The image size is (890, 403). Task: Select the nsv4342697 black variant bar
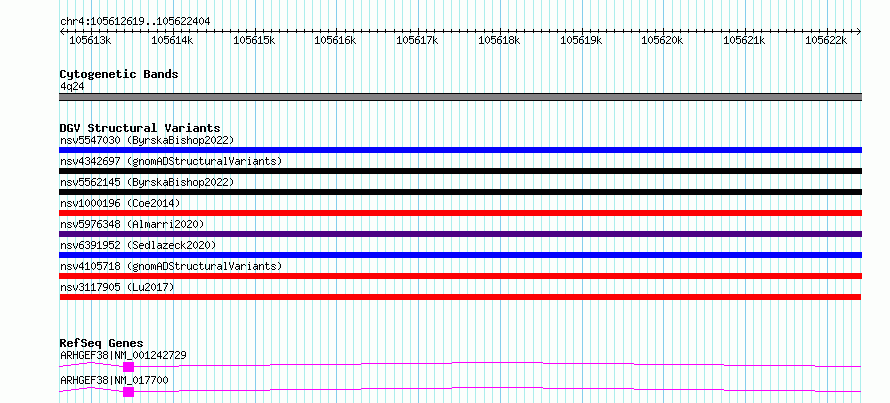tap(460, 171)
